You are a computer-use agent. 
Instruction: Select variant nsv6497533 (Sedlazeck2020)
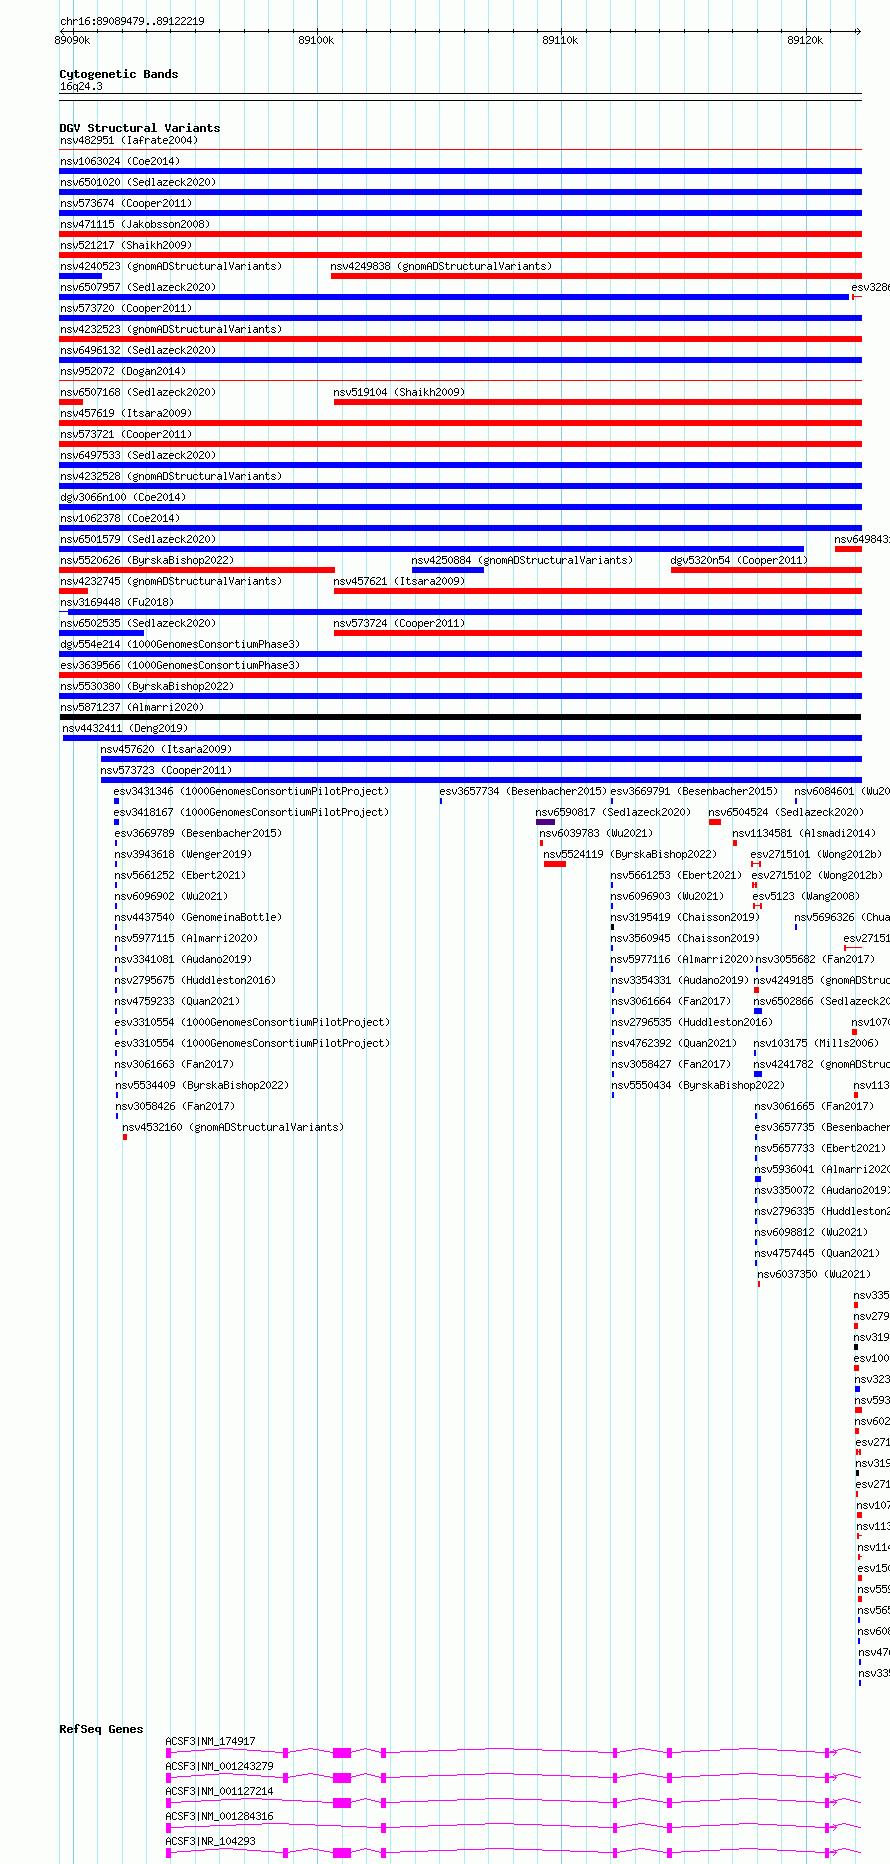pyautogui.click(x=138, y=455)
